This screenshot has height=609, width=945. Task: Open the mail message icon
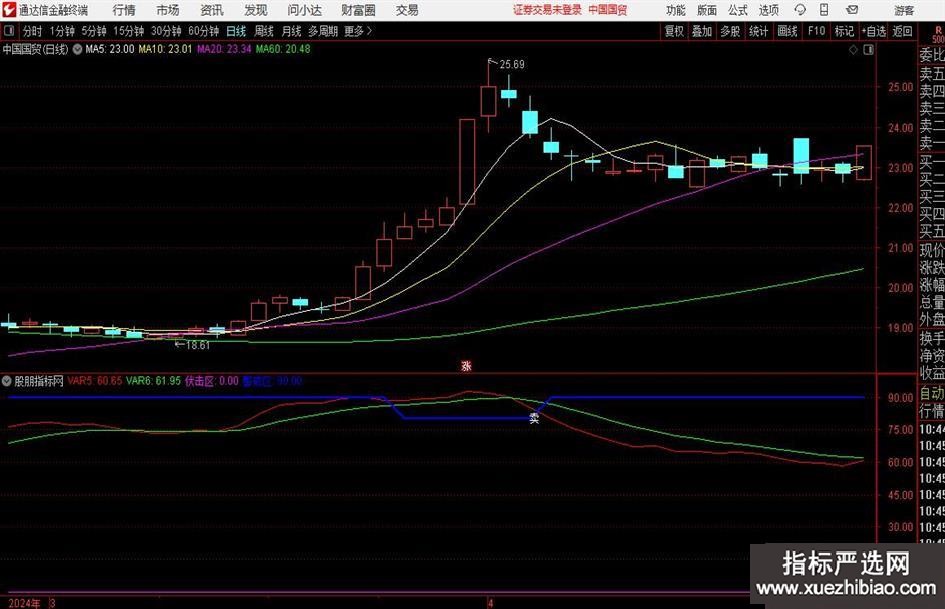click(852, 10)
